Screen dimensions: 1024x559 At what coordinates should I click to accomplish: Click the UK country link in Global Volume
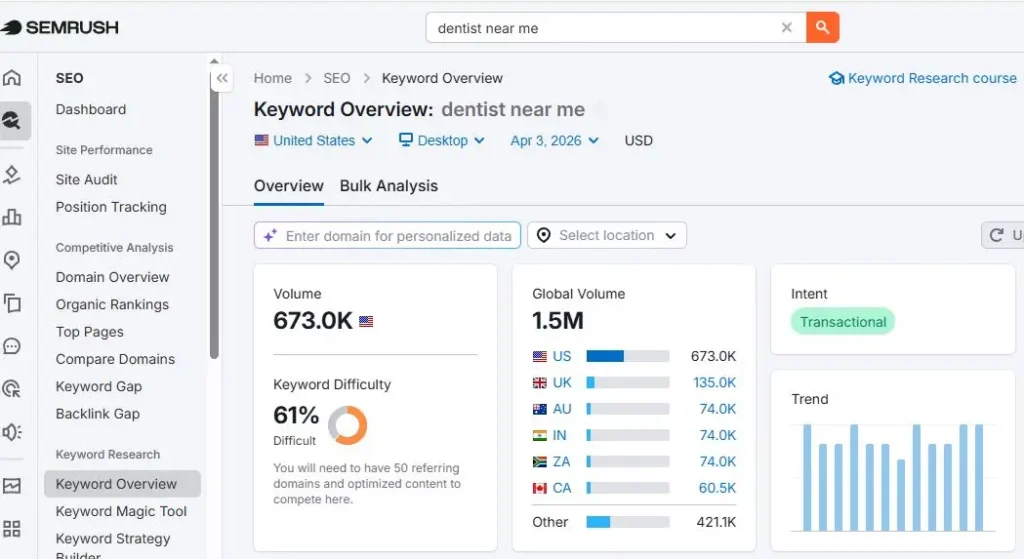(562, 383)
